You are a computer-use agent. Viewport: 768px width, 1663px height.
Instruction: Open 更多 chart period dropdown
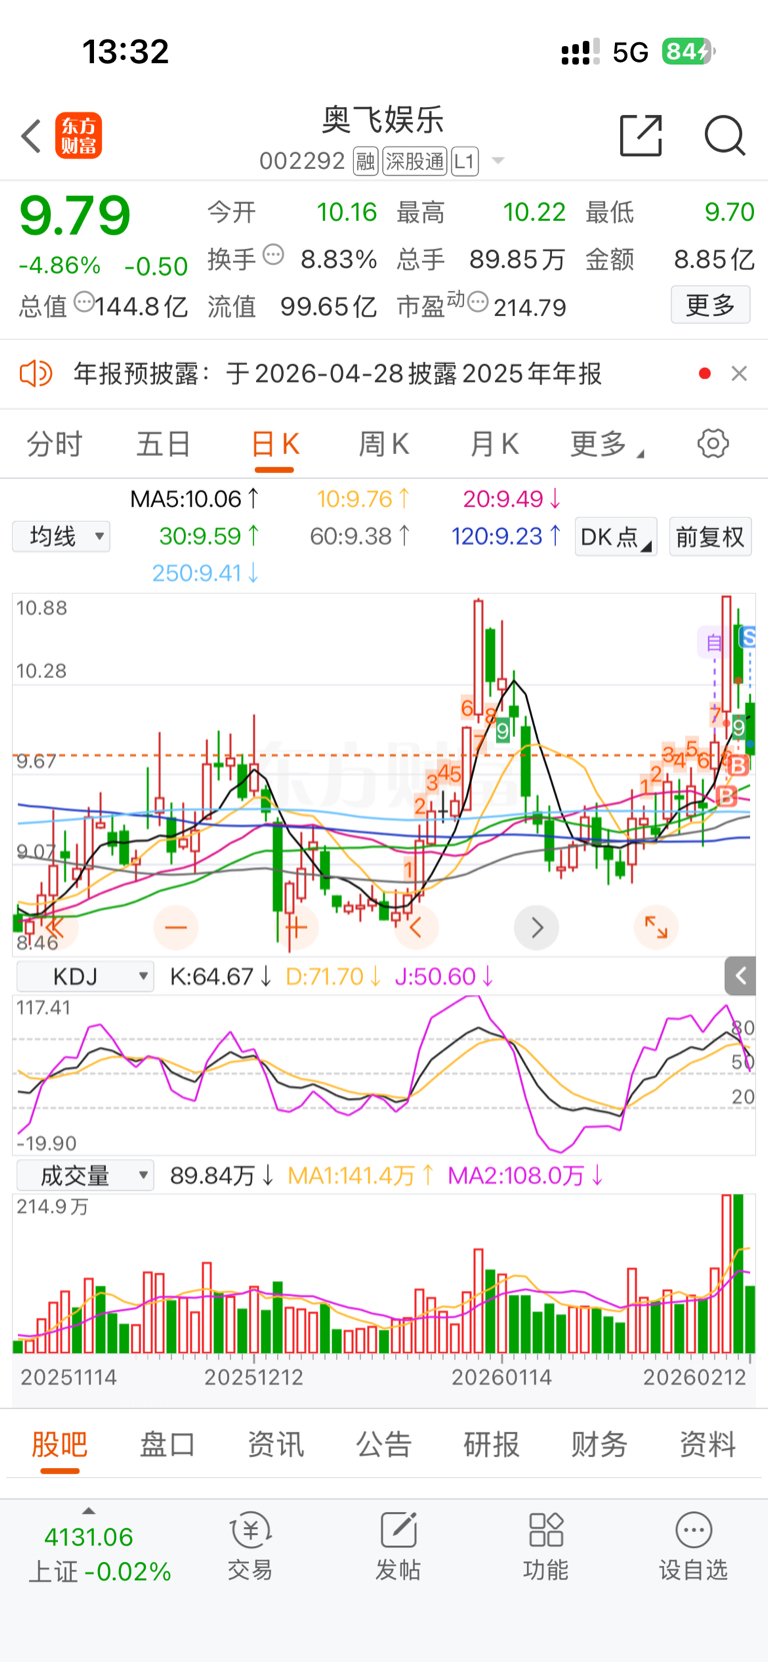click(607, 444)
